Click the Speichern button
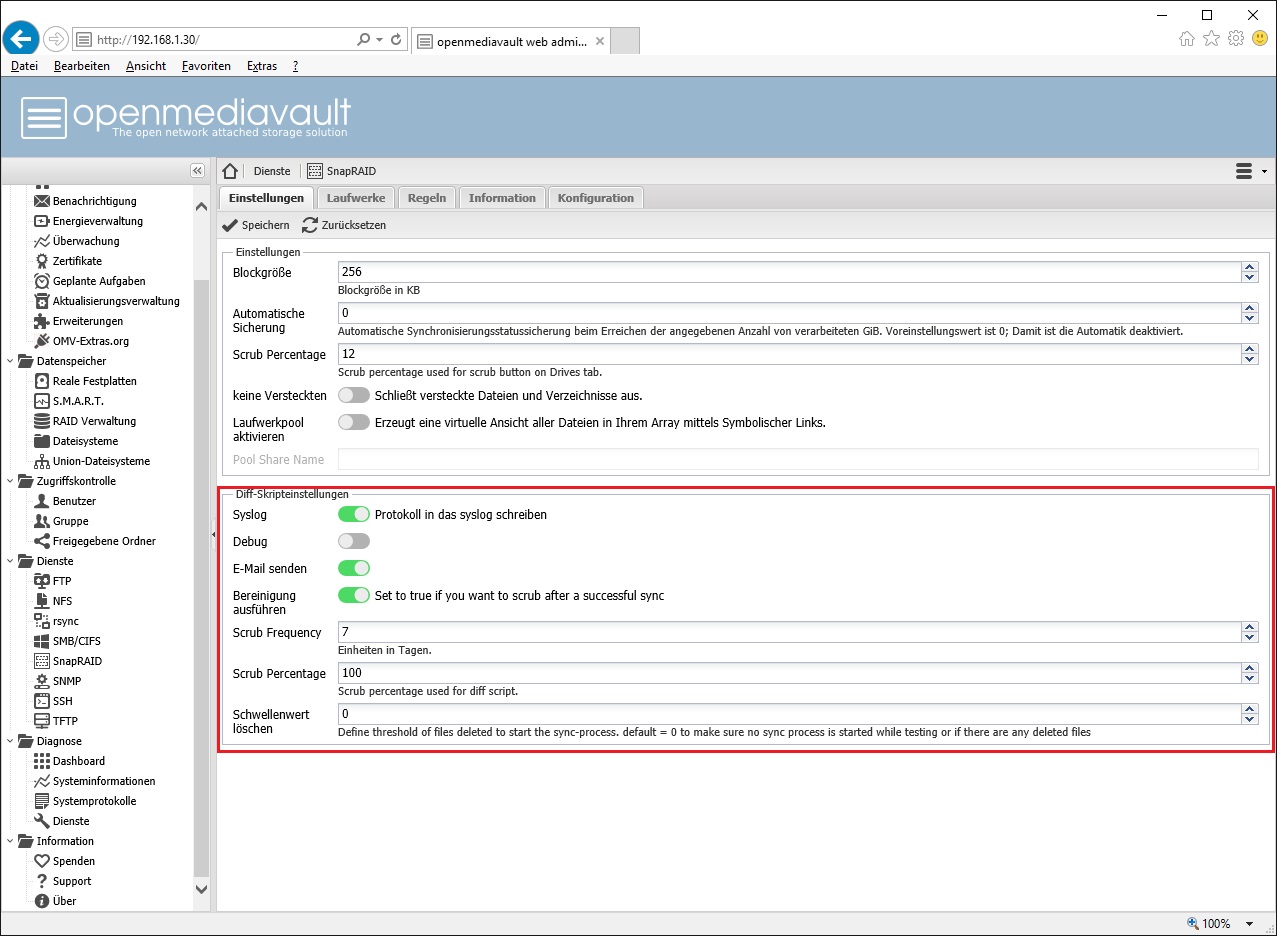 pyautogui.click(x=256, y=225)
